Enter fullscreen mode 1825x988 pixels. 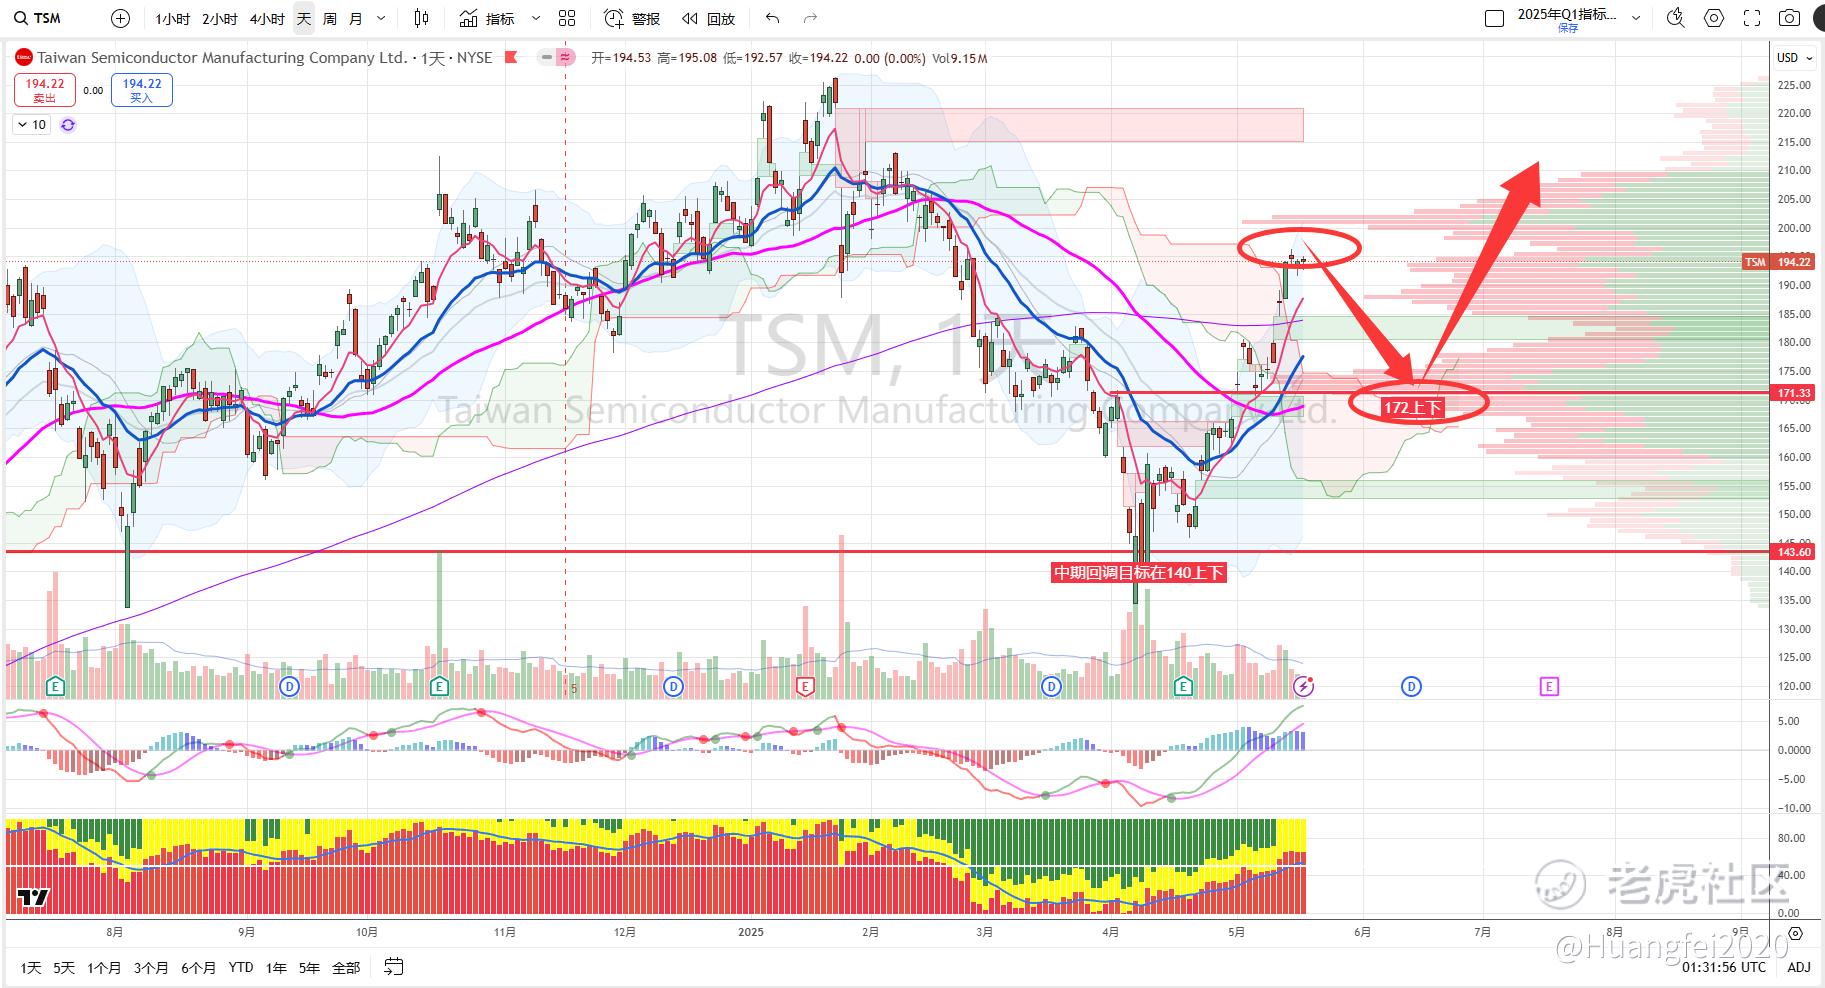point(1752,18)
